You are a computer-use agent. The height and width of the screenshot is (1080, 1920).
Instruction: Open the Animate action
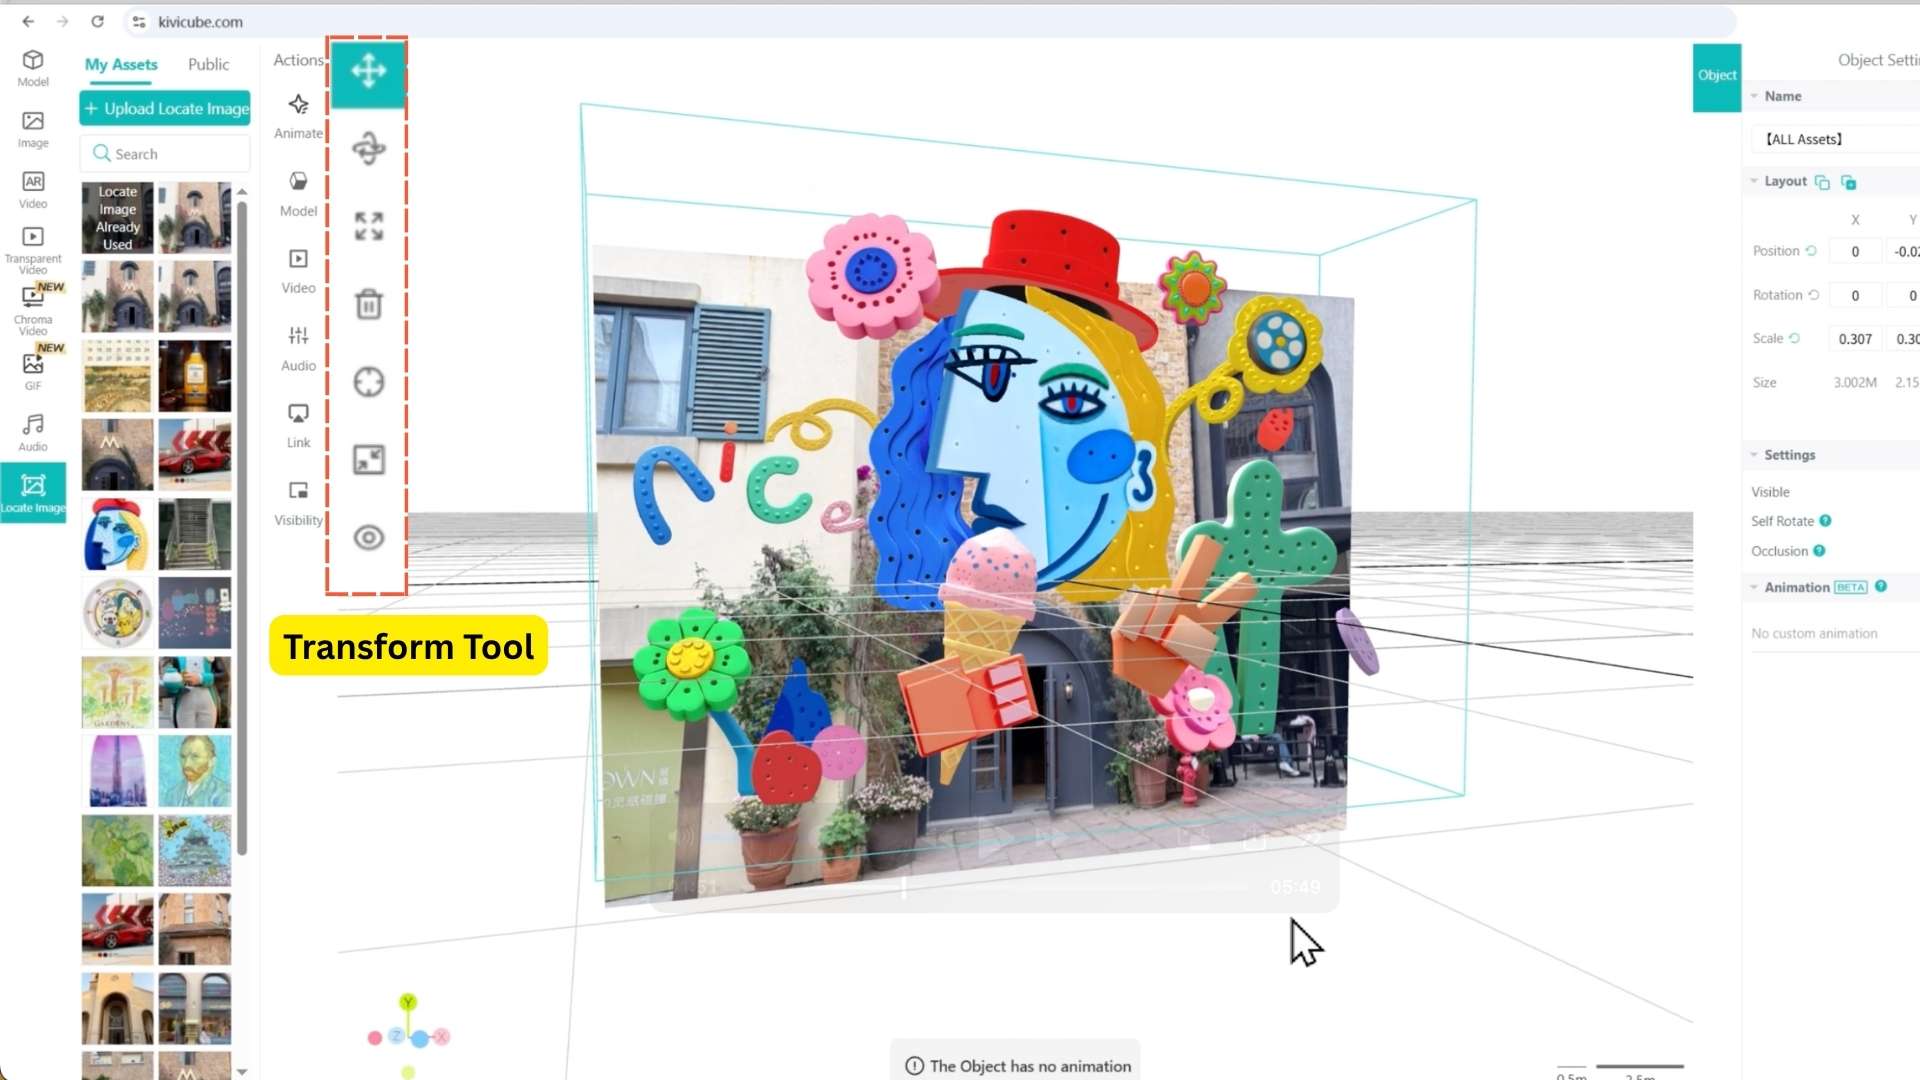[x=298, y=116]
